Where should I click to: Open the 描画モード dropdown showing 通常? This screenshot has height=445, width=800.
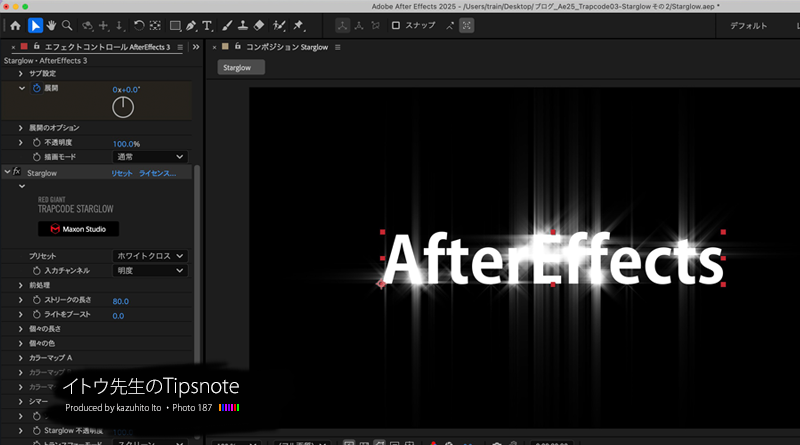150,157
